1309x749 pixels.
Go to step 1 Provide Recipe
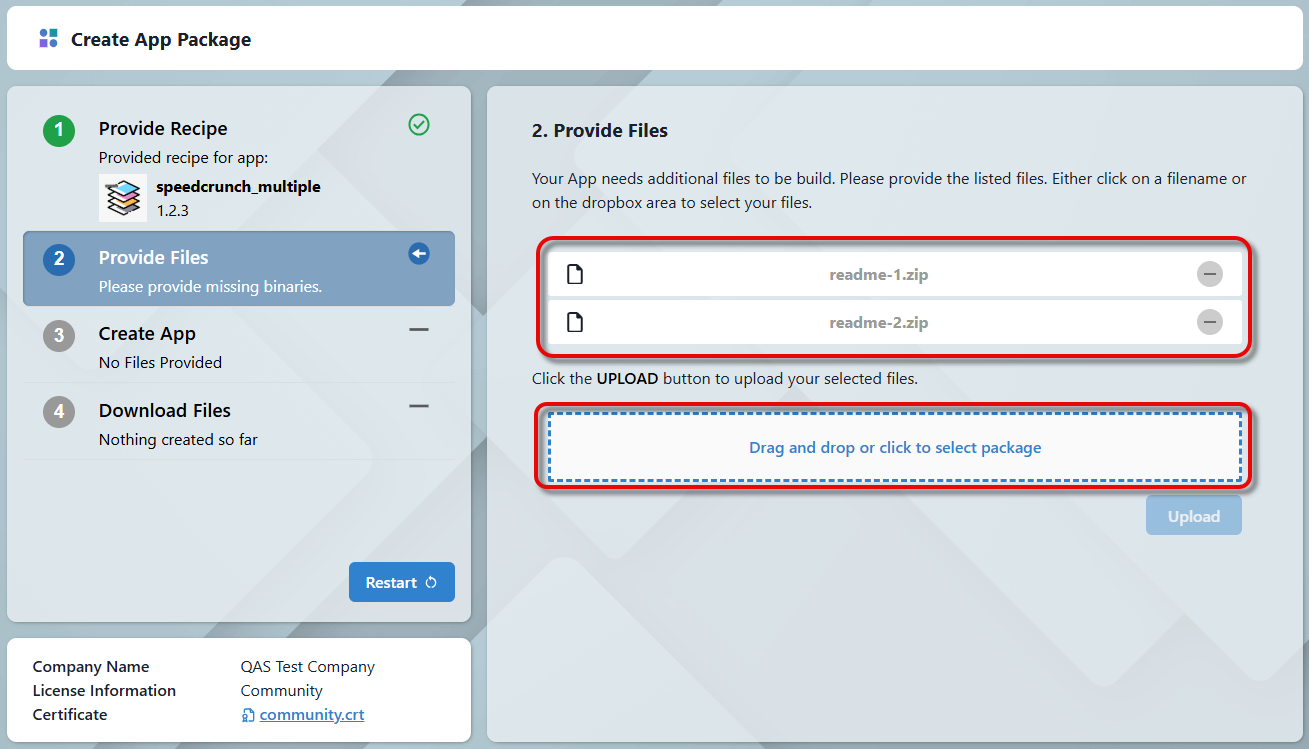tap(163, 129)
